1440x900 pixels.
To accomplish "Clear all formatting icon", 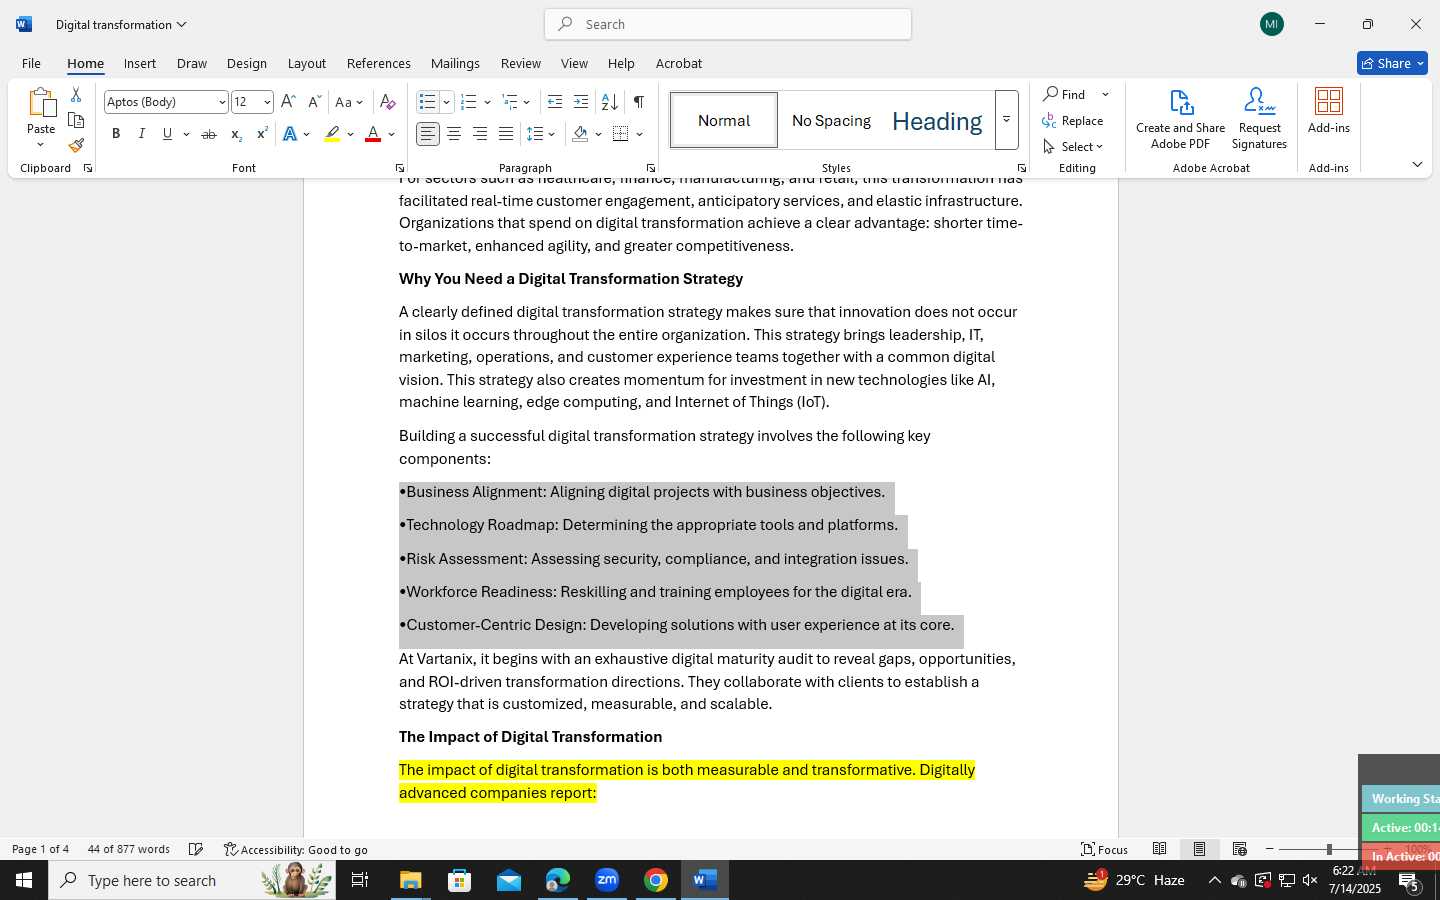I will click(388, 102).
